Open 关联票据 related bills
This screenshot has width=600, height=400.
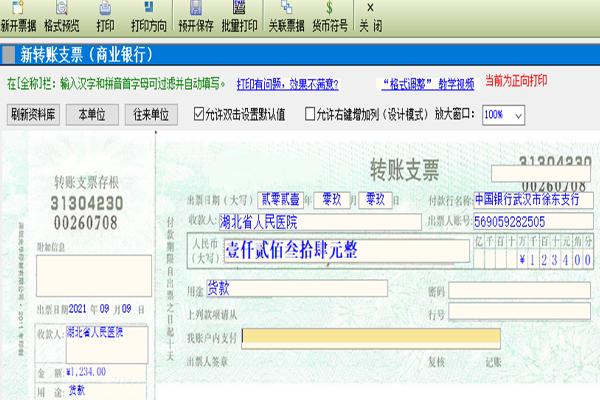(x=286, y=17)
